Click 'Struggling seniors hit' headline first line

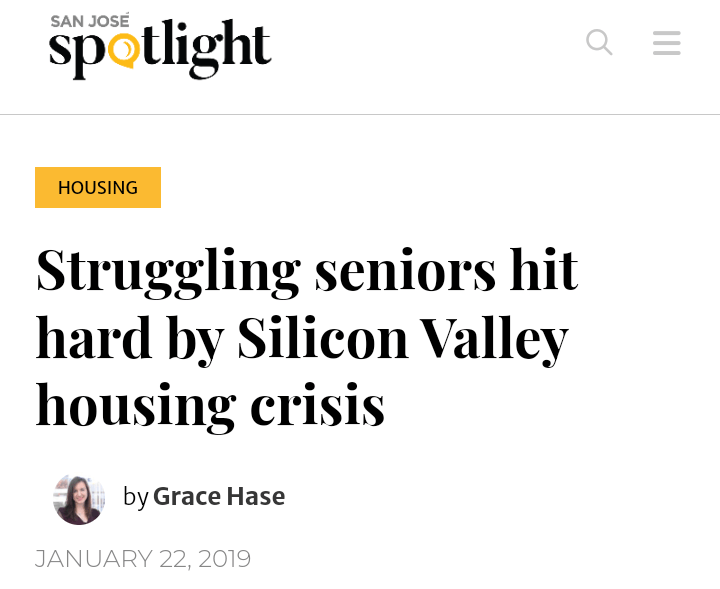point(306,270)
